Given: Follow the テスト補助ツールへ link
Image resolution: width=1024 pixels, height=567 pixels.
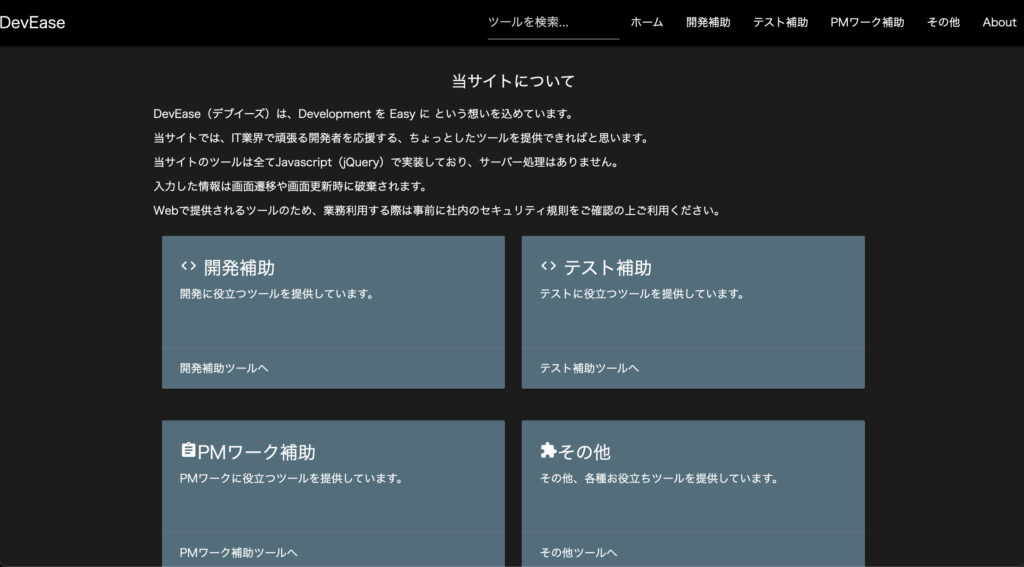Looking at the screenshot, I should (589, 368).
